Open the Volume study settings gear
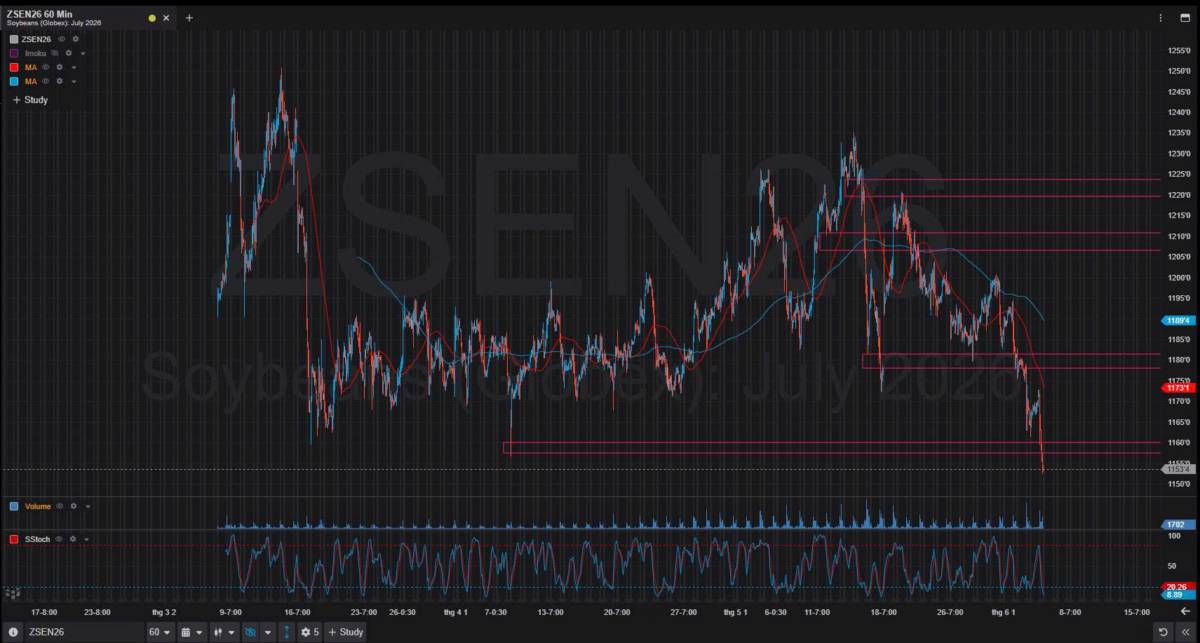 pyautogui.click(x=73, y=507)
